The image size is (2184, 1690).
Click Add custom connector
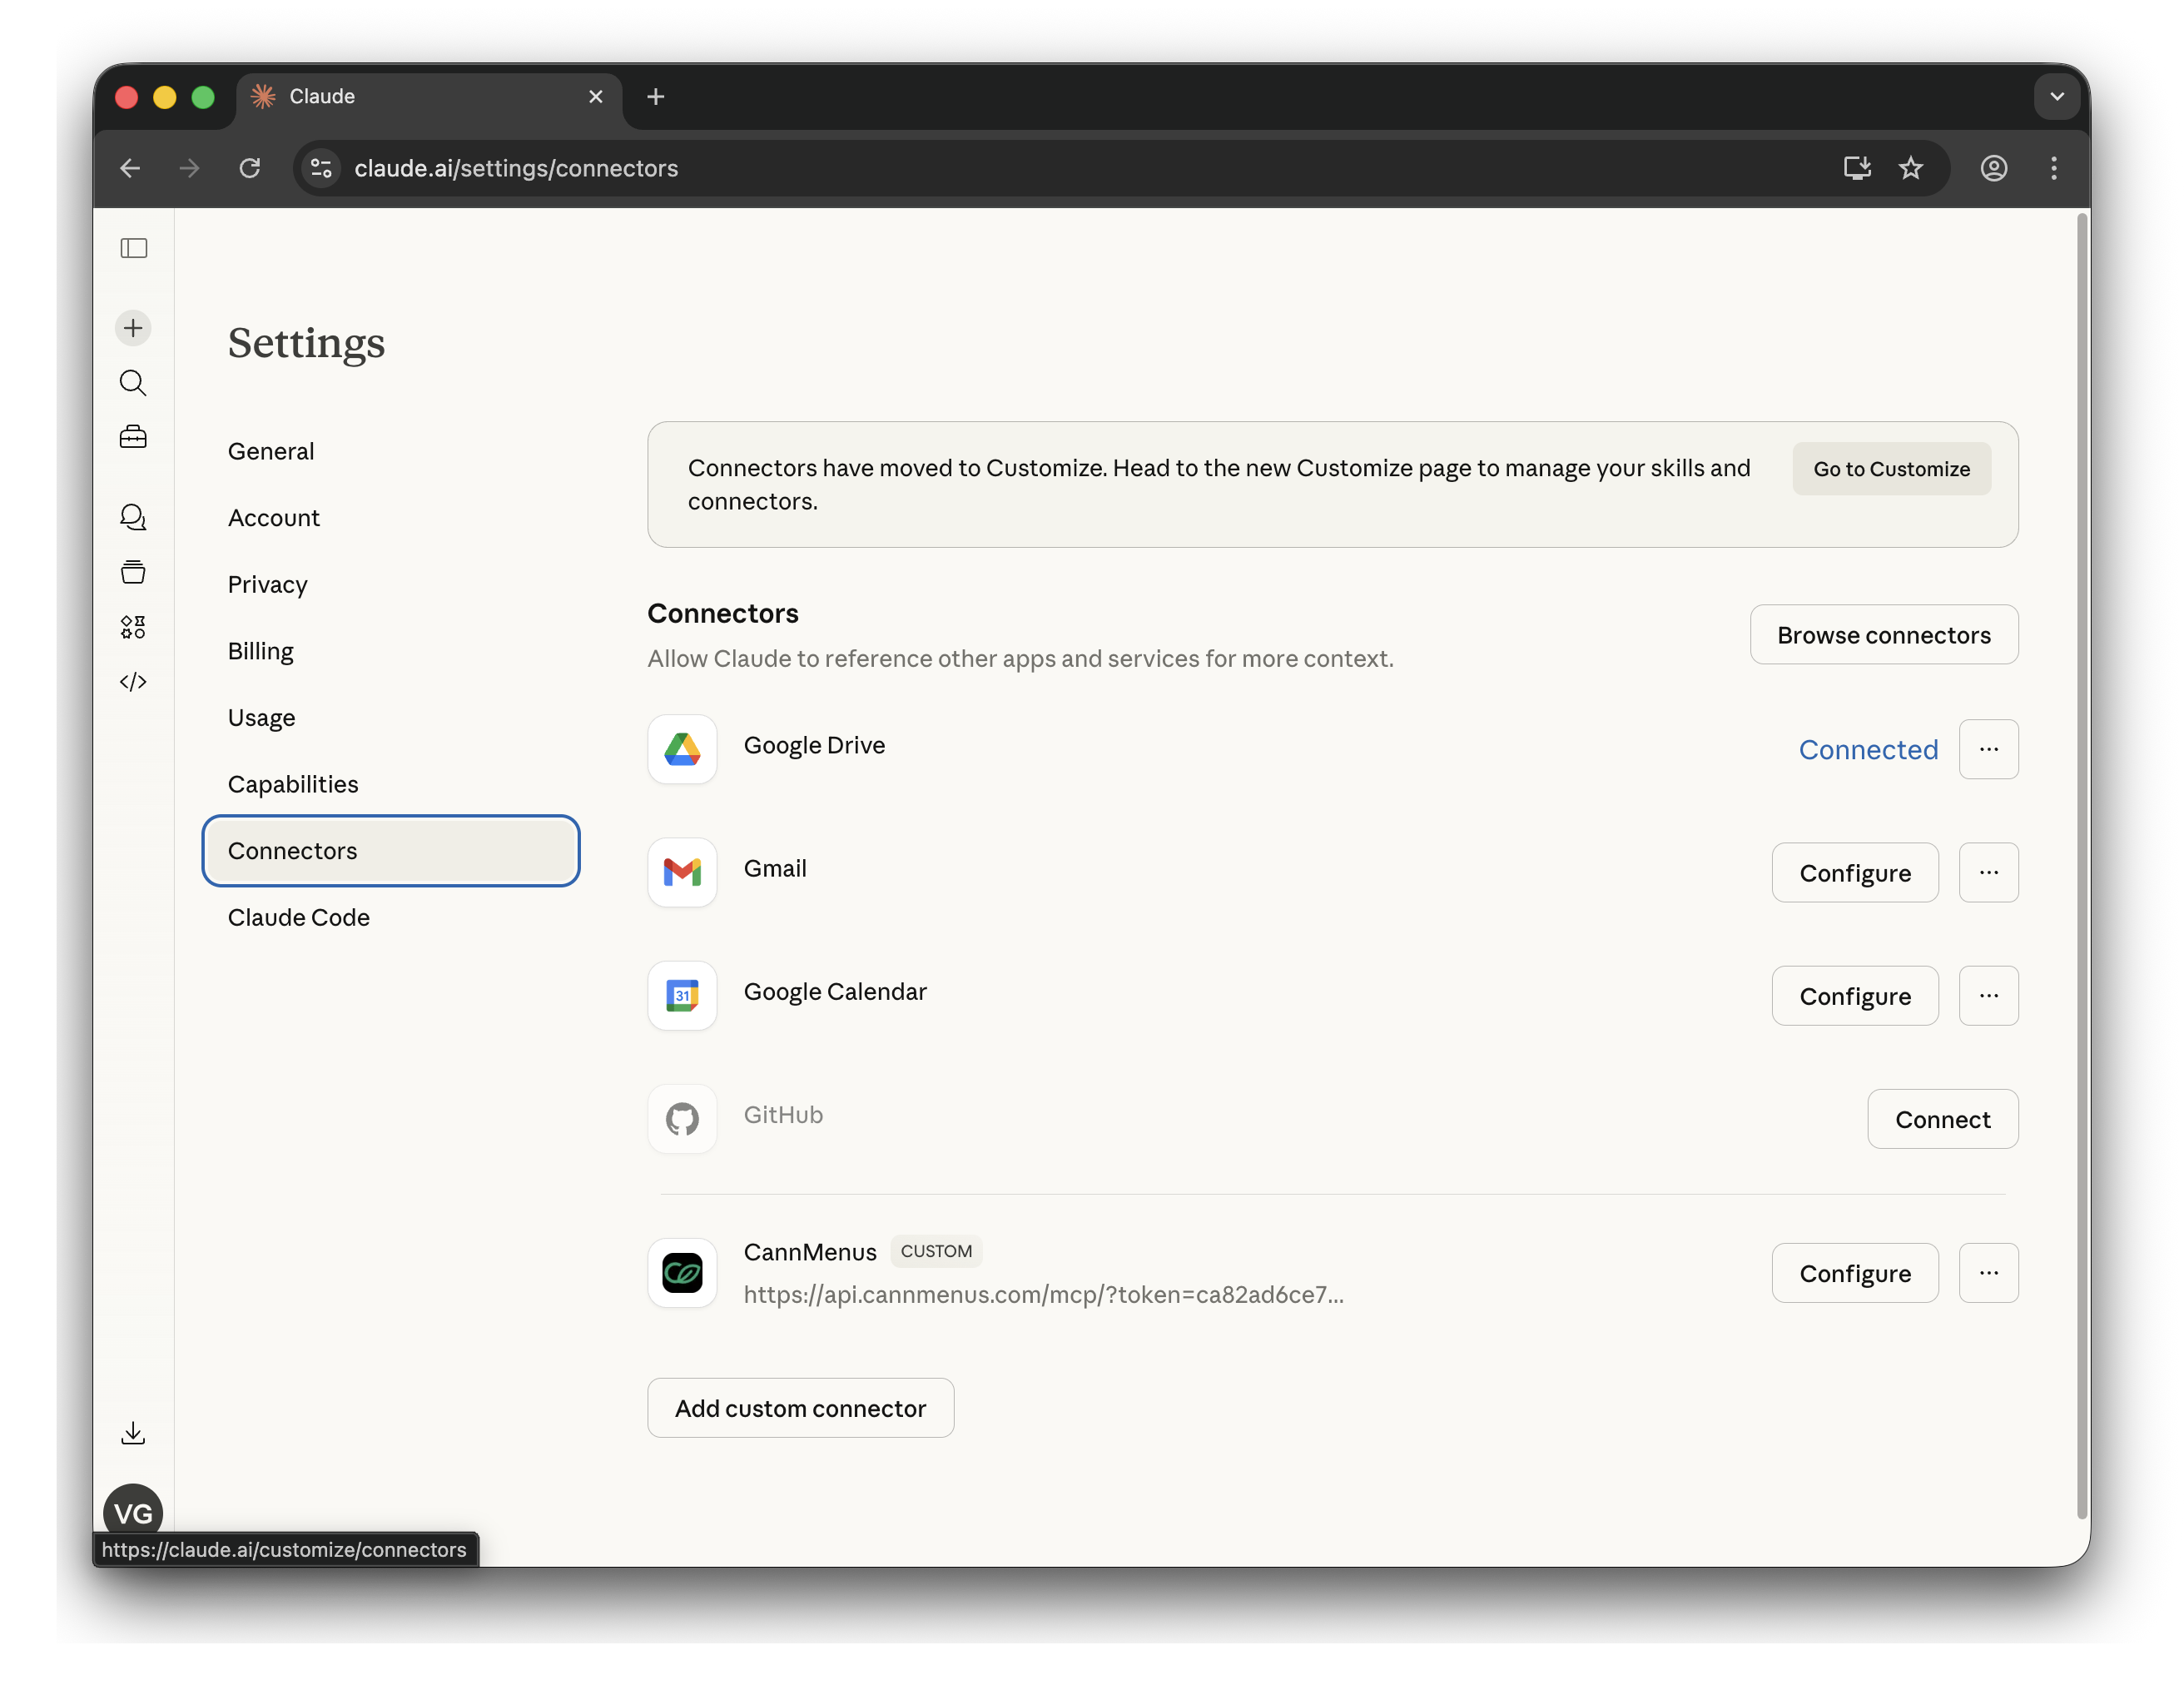800,1407
